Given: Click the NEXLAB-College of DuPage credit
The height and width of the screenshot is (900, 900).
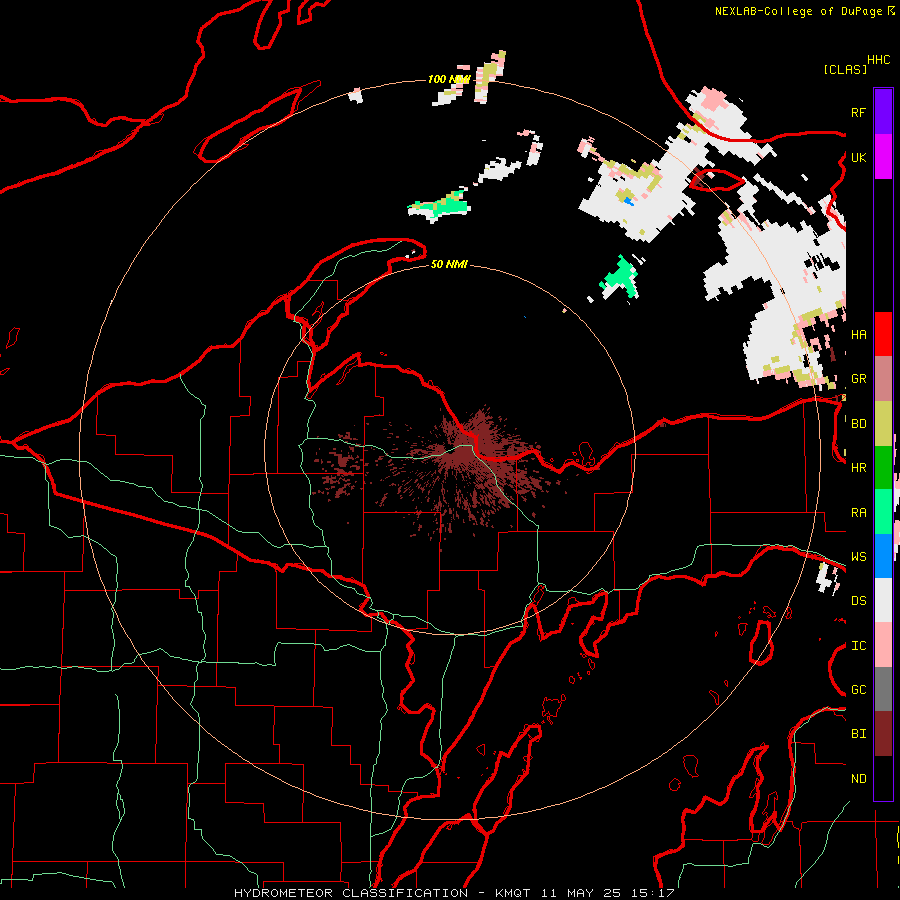Looking at the screenshot, I should (x=798, y=11).
